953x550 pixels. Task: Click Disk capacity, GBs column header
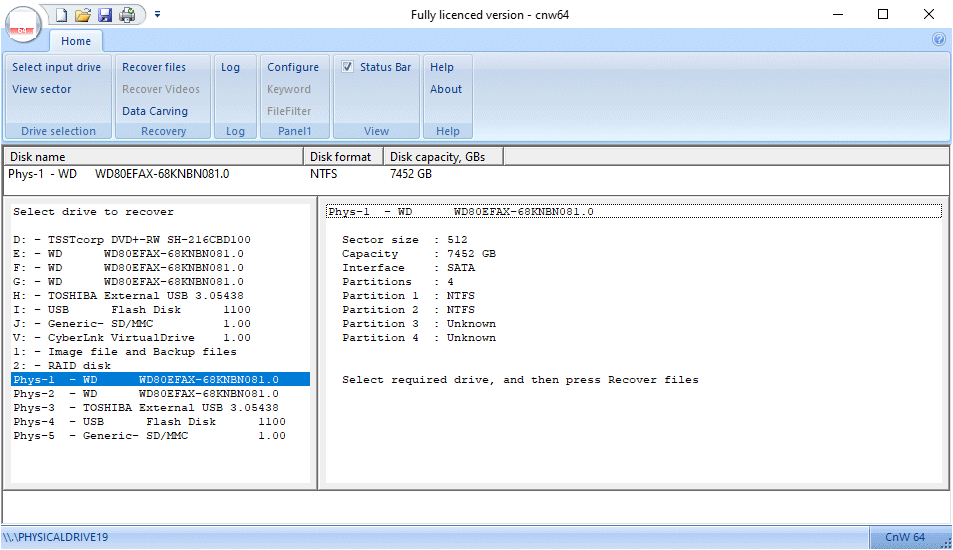tap(443, 157)
